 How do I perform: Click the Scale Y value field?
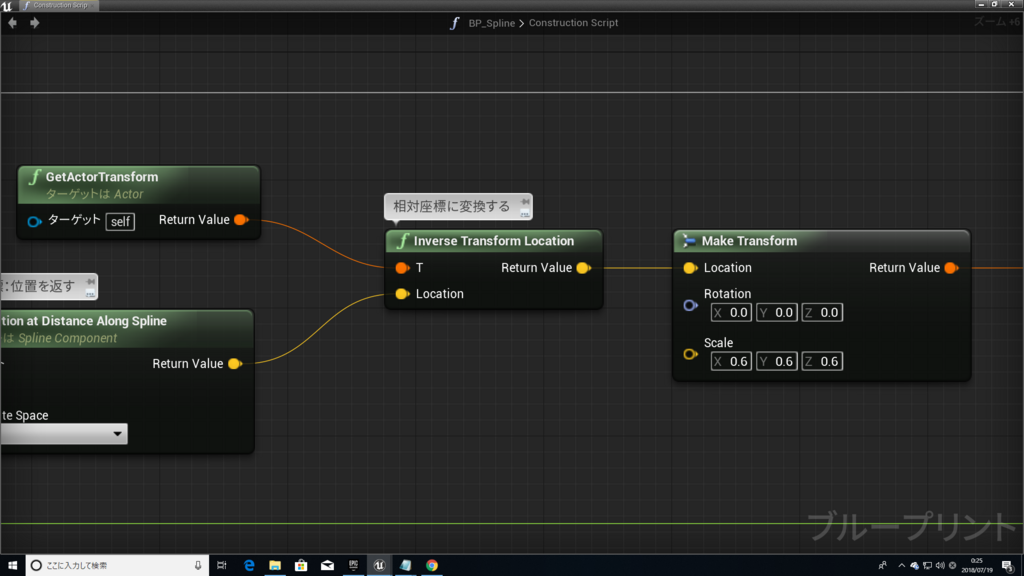pyautogui.click(x=776, y=362)
